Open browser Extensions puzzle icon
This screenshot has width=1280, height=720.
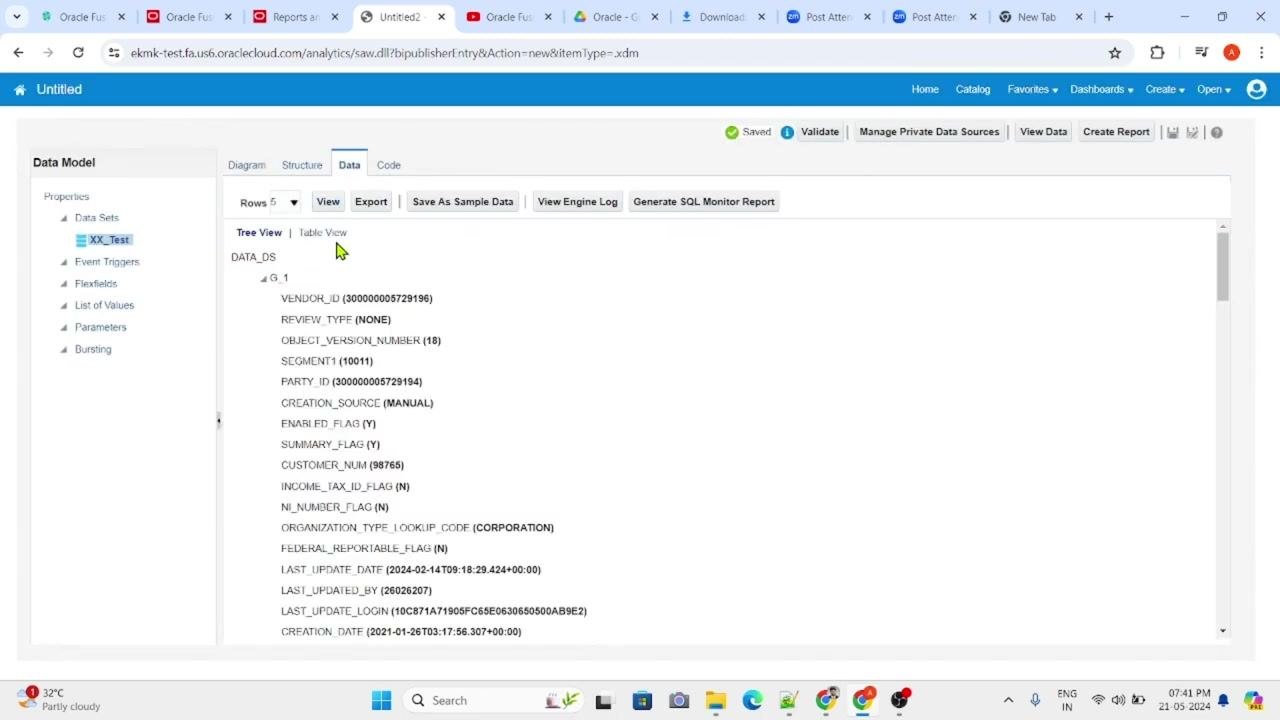(x=1157, y=53)
